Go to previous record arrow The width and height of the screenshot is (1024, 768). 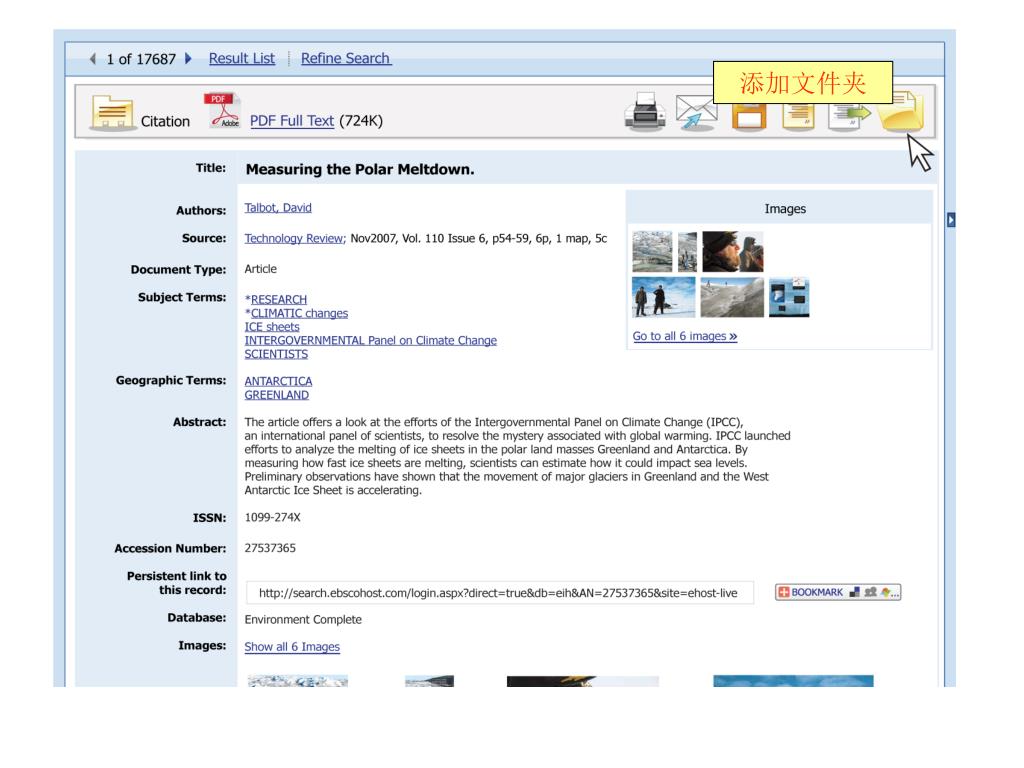(x=93, y=59)
